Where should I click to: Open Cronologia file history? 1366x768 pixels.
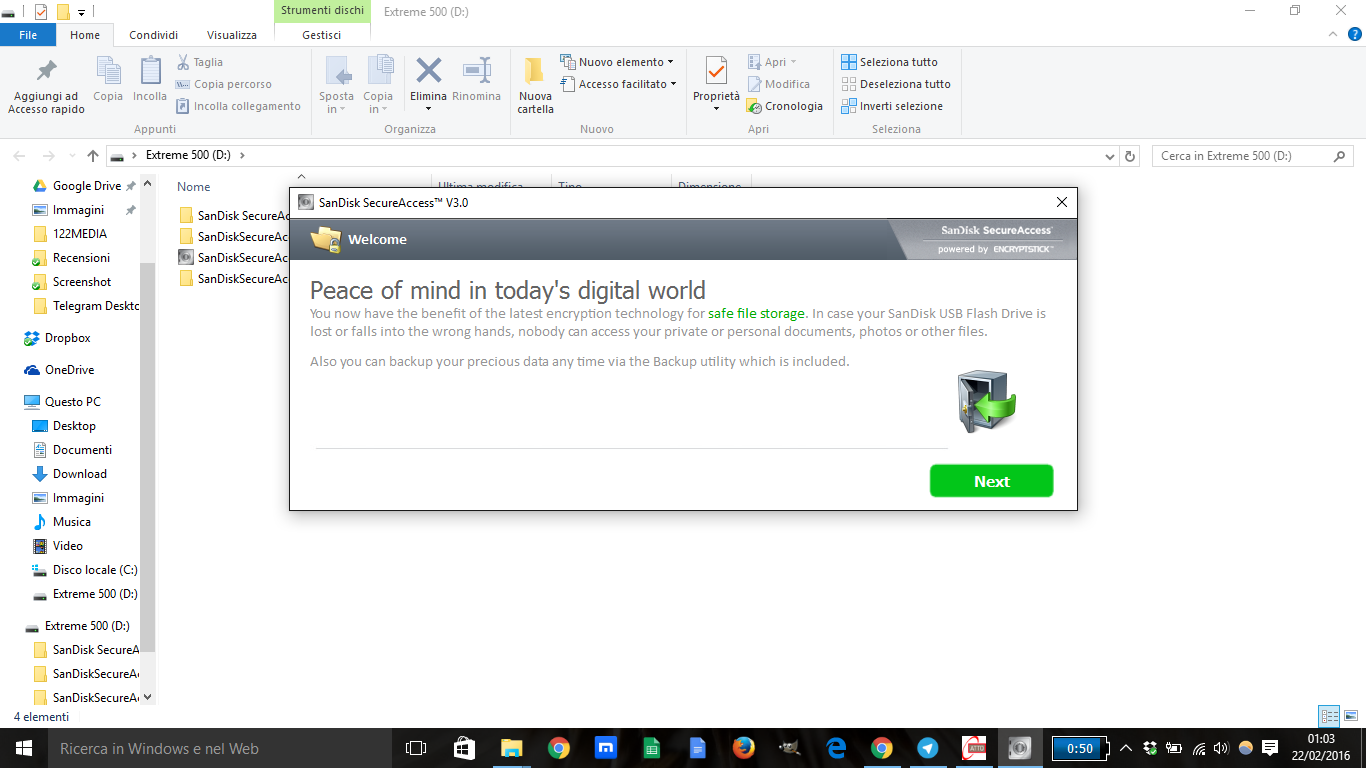785,106
